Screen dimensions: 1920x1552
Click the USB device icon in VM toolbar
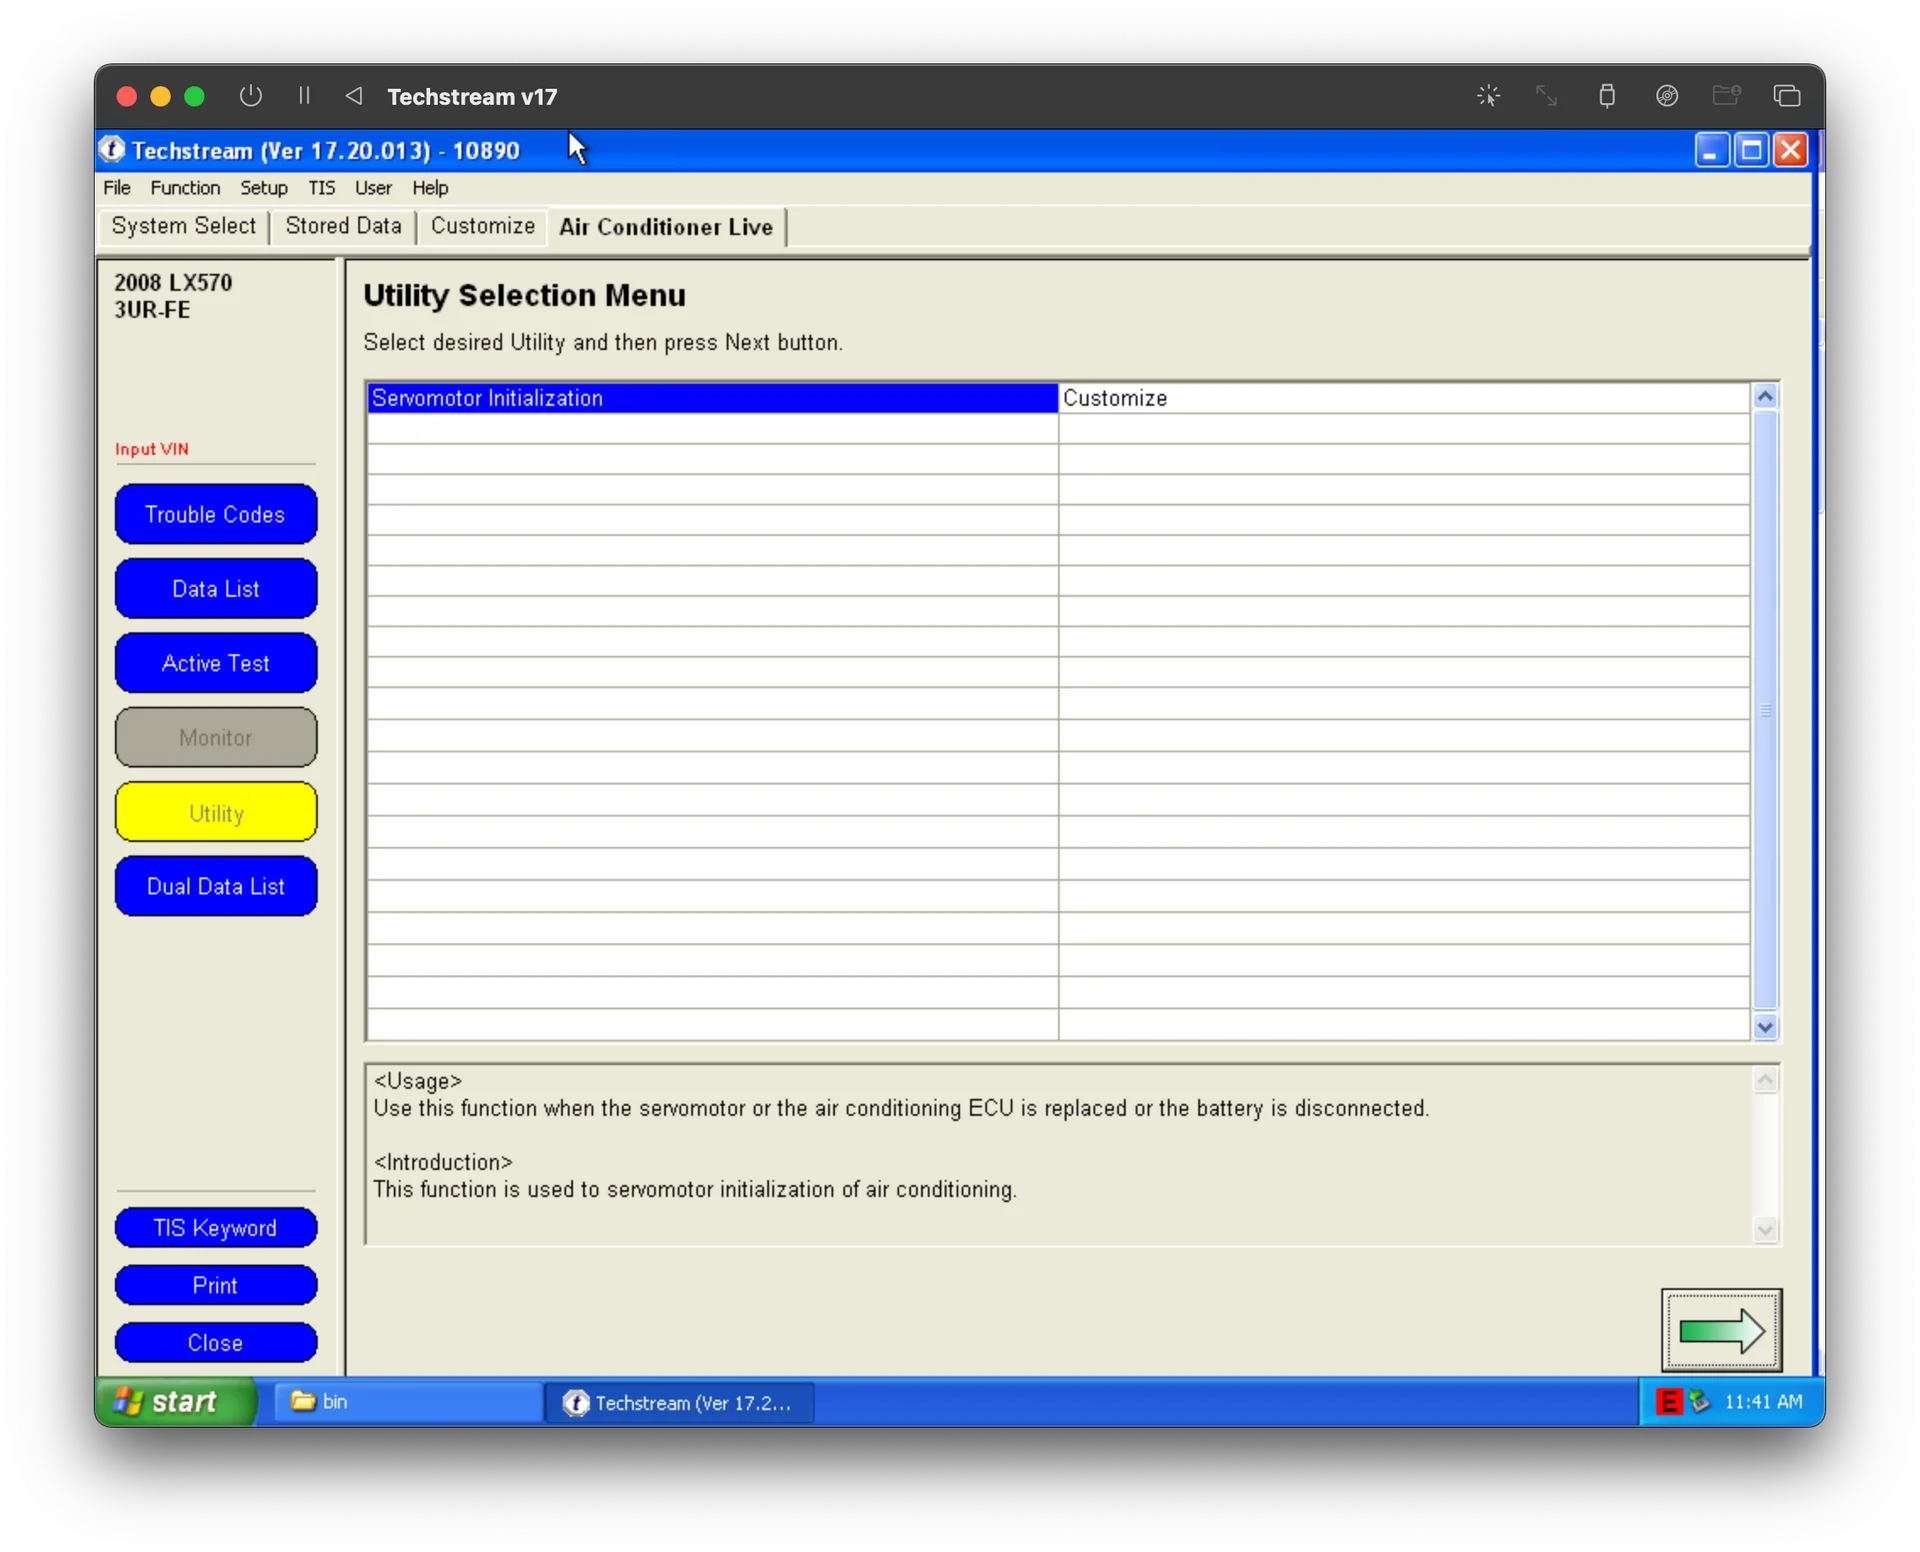1606,96
